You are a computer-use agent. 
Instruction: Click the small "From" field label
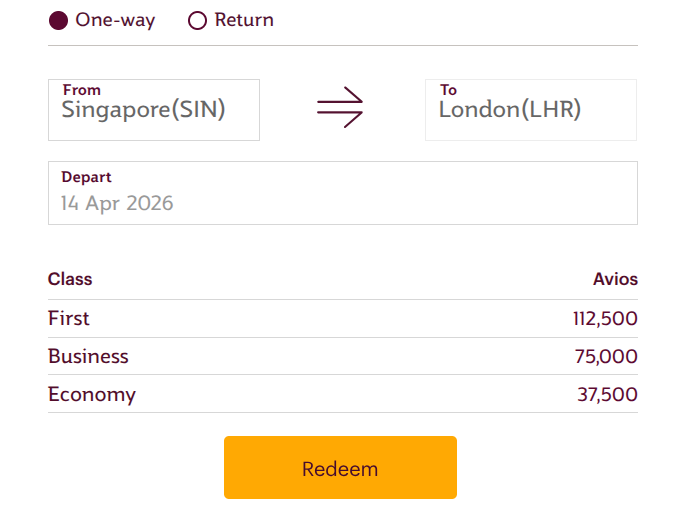pos(81,90)
